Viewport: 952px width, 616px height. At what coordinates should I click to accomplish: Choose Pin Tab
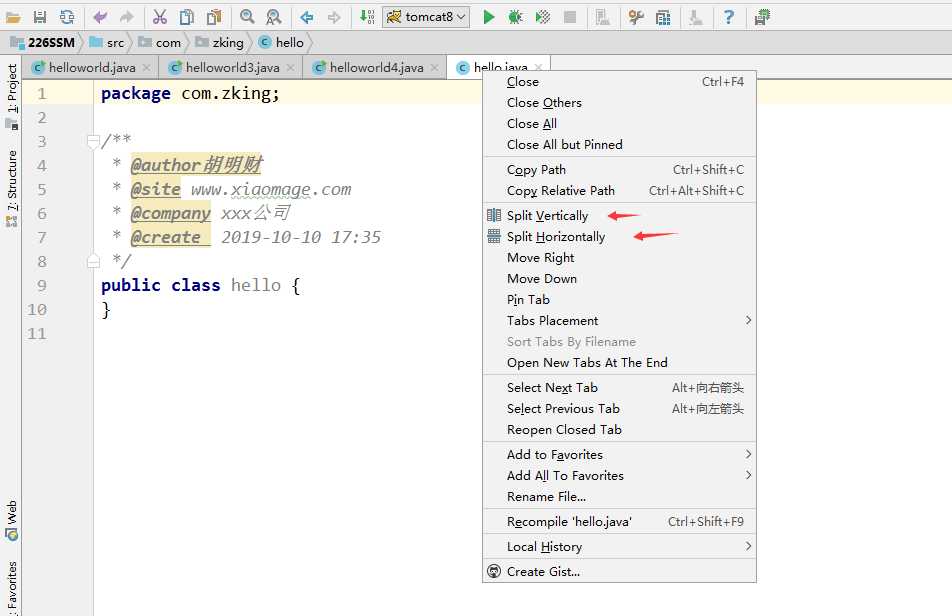click(x=619, y=299)
